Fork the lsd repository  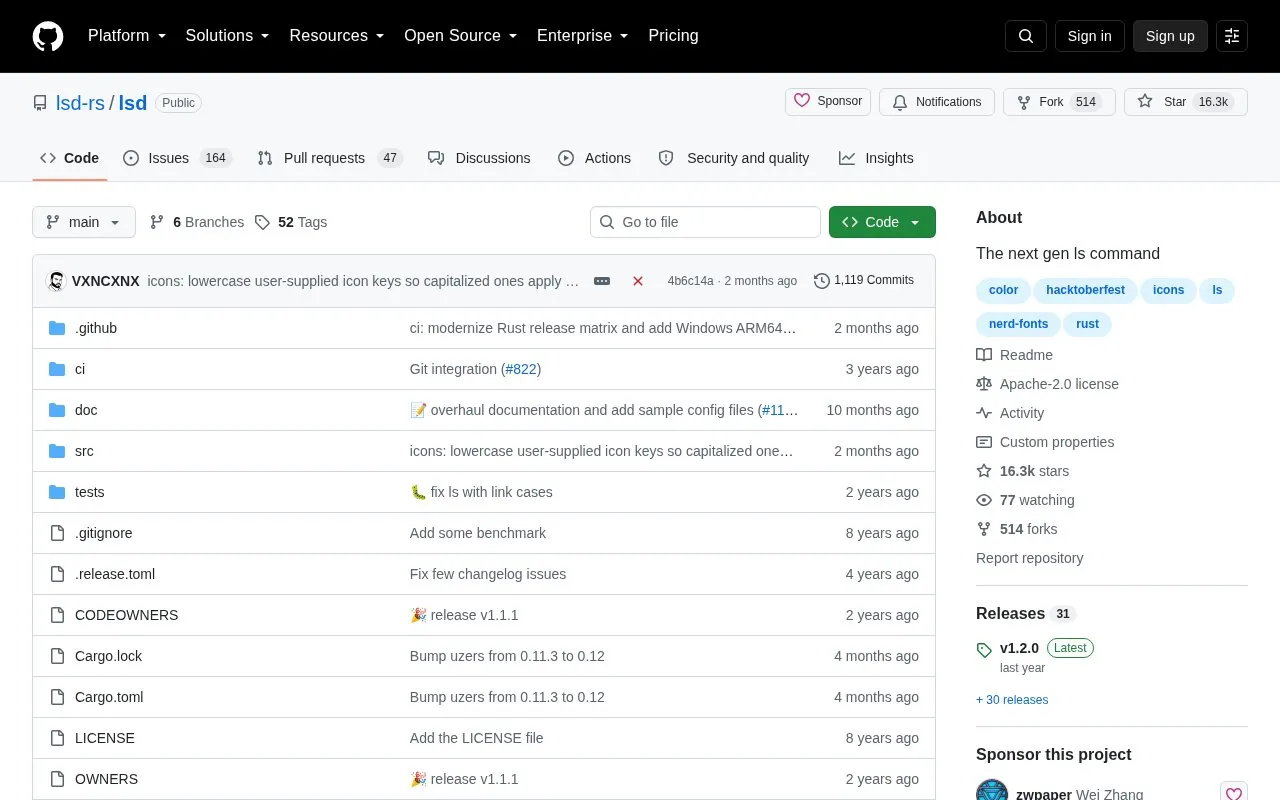[x=1059, y=102]
